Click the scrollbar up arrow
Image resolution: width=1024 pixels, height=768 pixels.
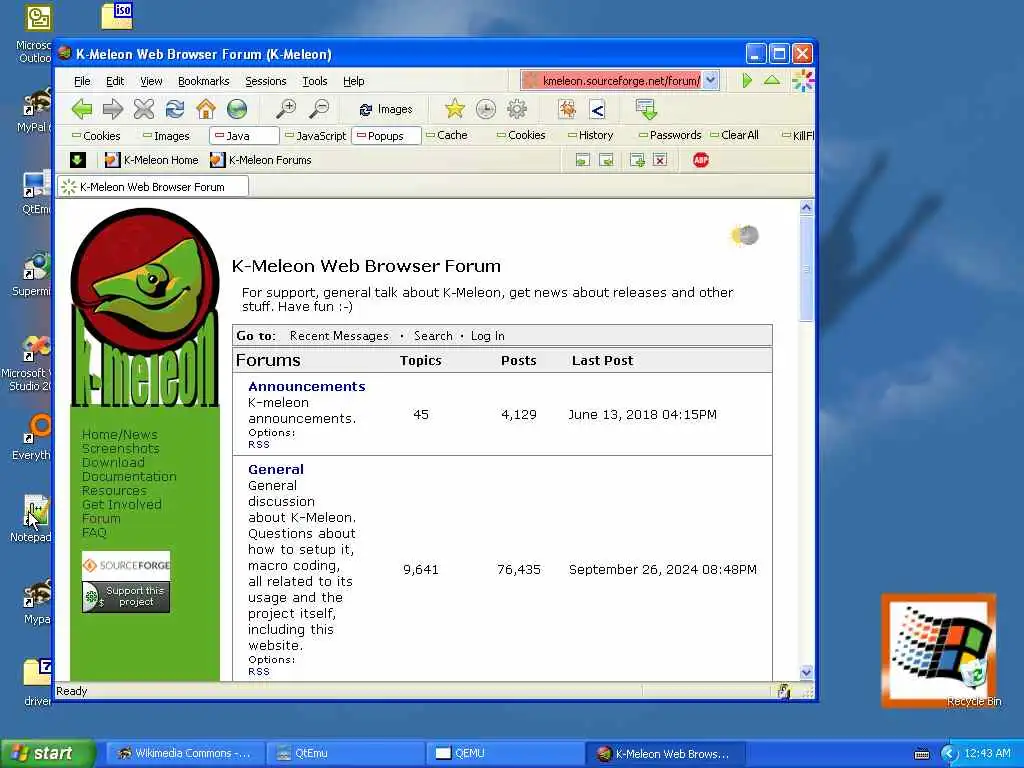[x=806, y=208]
